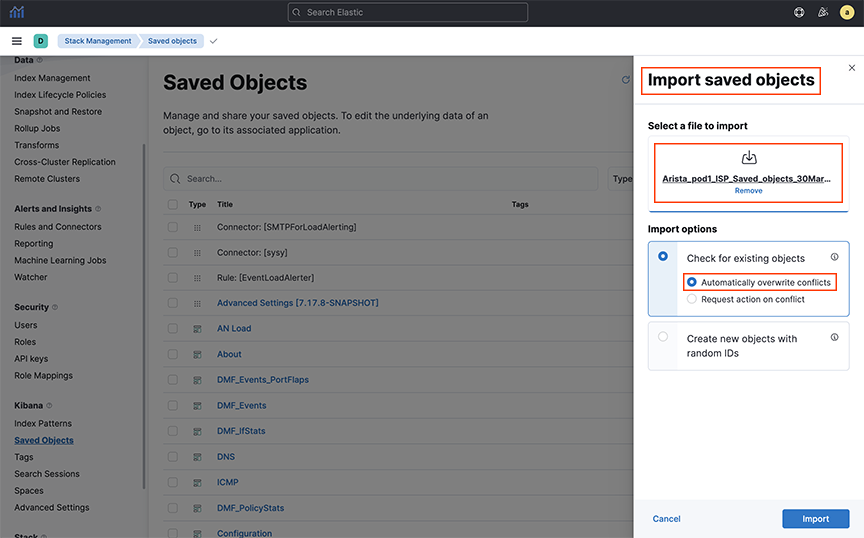Open Role Mappings in sidebar
Screen dimensions: 864x538
[x=44, y=375]
